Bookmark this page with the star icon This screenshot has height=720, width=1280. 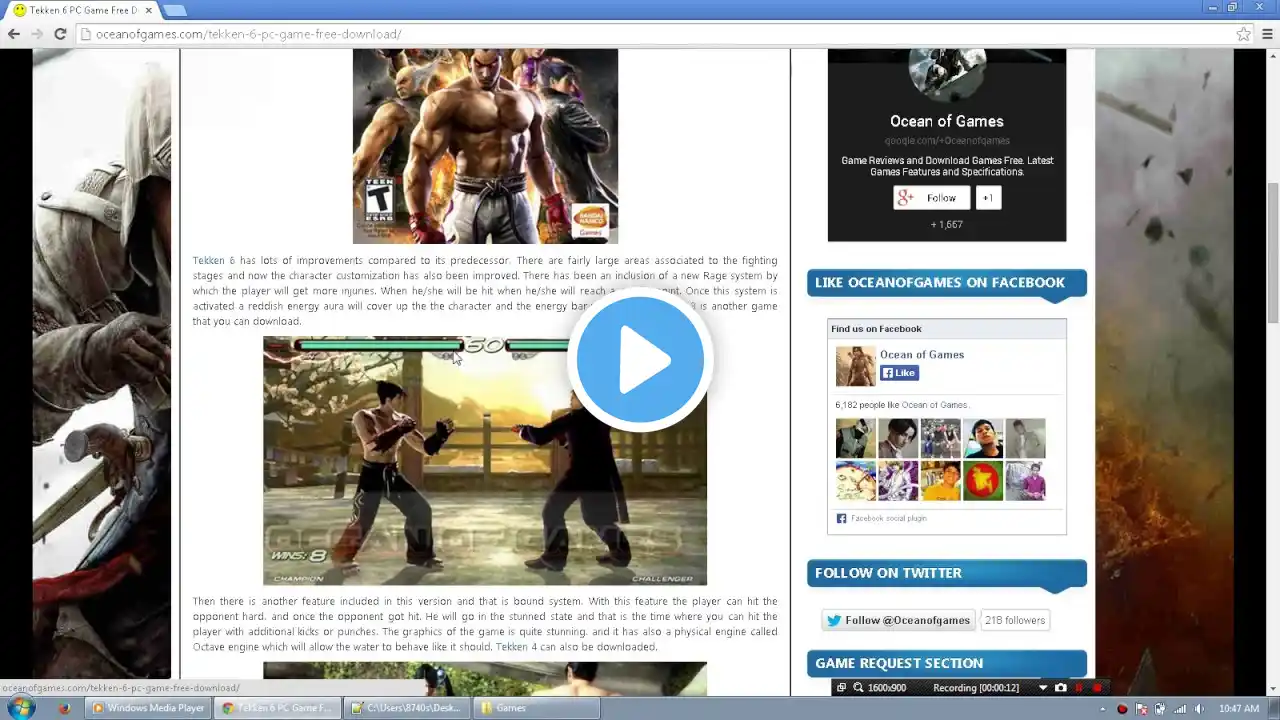click(x=1243, y=34)
